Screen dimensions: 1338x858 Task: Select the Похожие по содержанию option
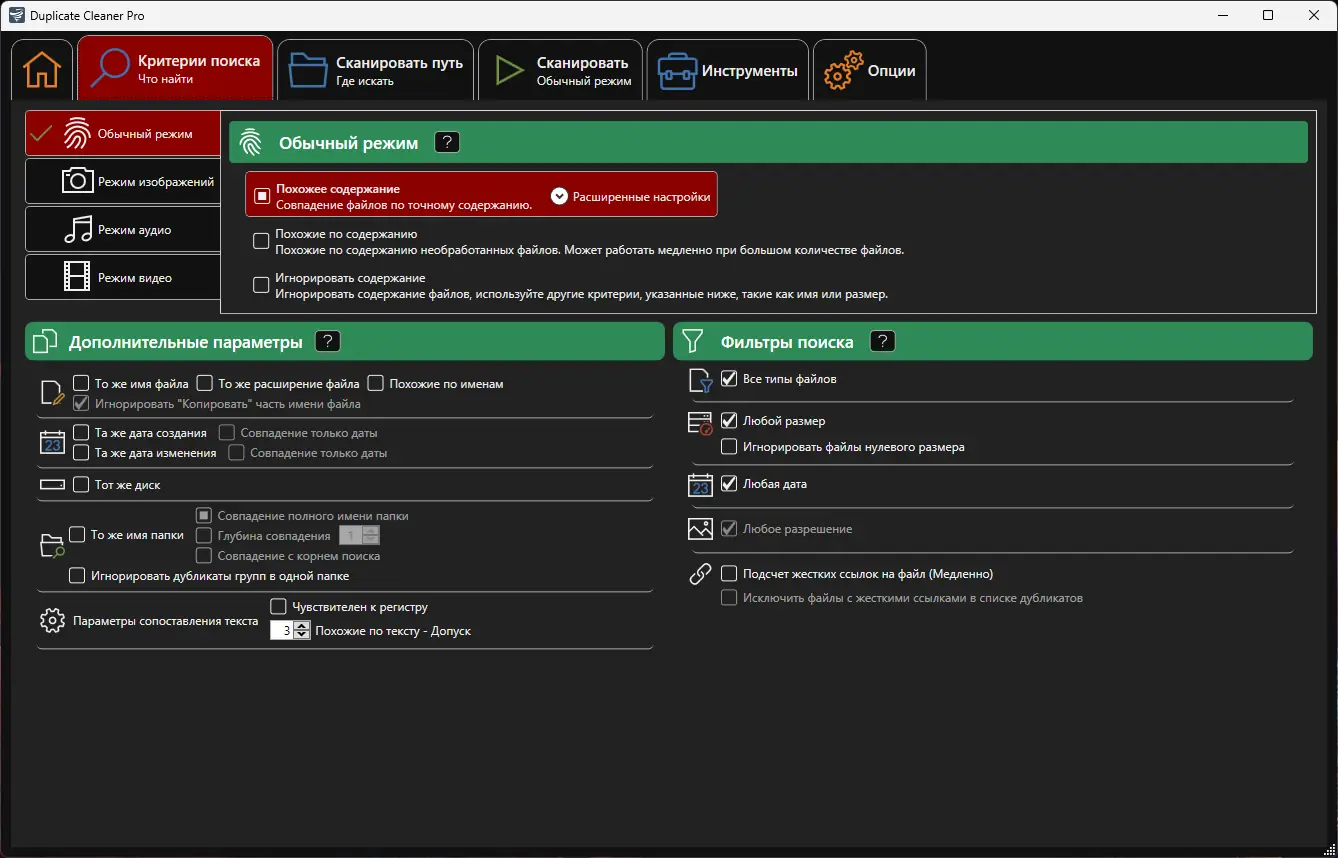pyautogui.click(x=262, y=241)
